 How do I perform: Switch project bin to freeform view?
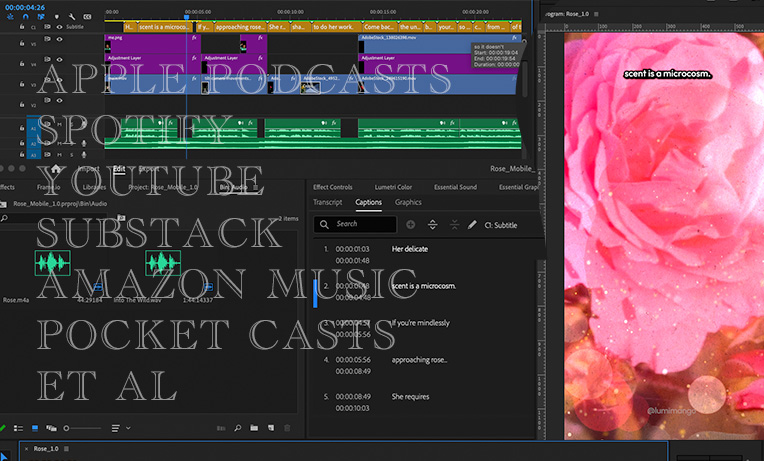(x=51, y=428)
